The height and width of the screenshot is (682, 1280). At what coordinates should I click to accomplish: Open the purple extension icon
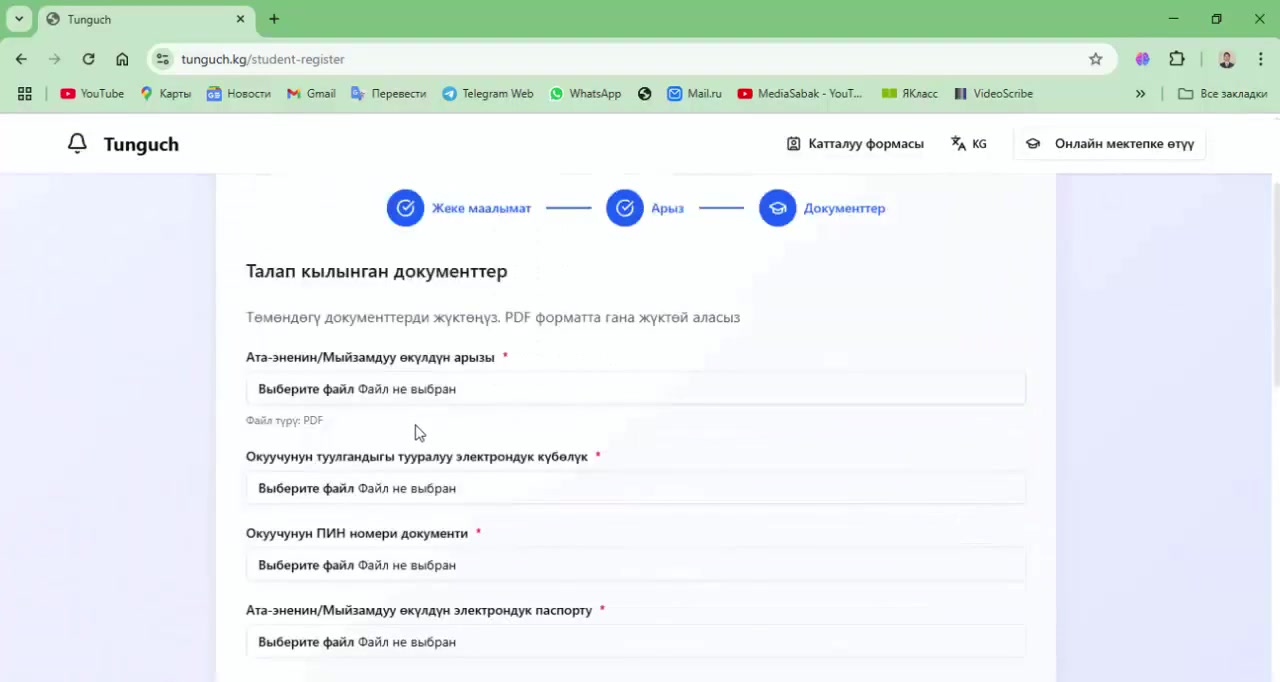click(1142, 59)
